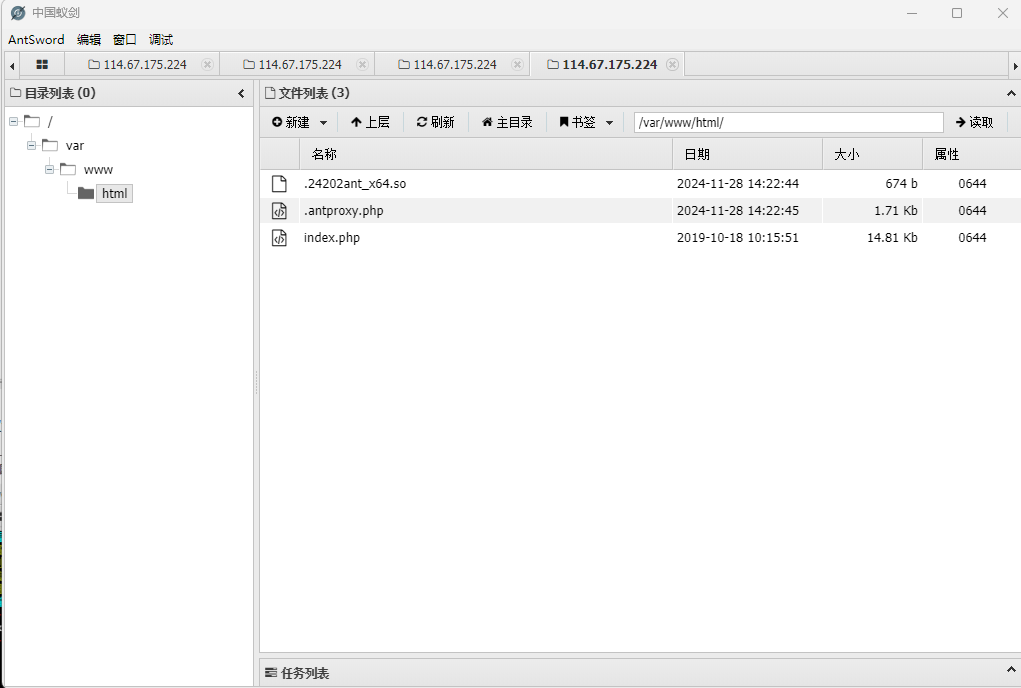Collapse the root folder tree node
Screen dimensions: 1021x688
(x=14, y=121)
